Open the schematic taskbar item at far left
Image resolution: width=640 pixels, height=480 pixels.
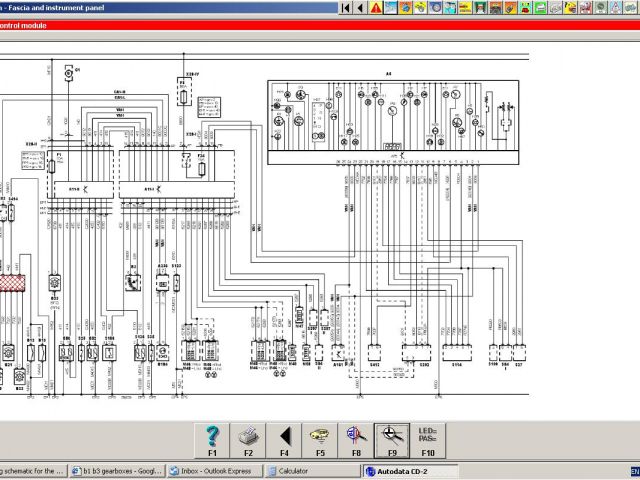[x=33, y=470]
